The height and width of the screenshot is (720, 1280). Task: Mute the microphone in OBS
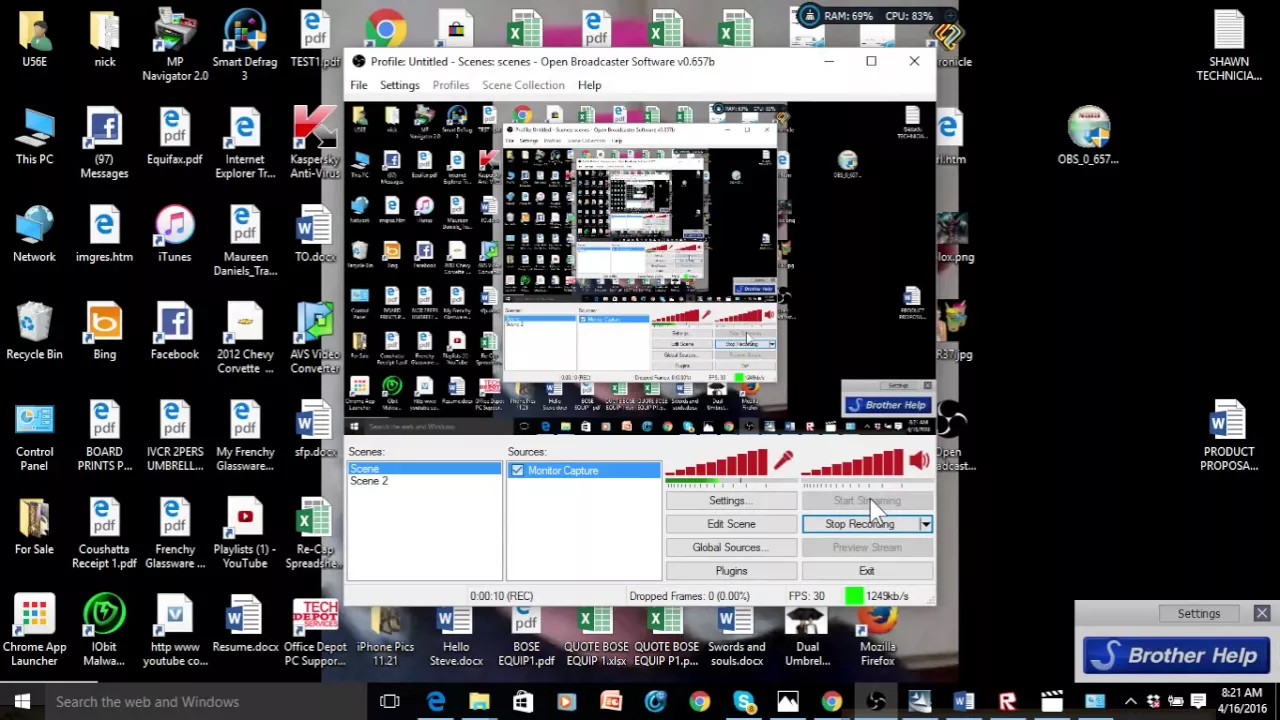coord(783,460)
